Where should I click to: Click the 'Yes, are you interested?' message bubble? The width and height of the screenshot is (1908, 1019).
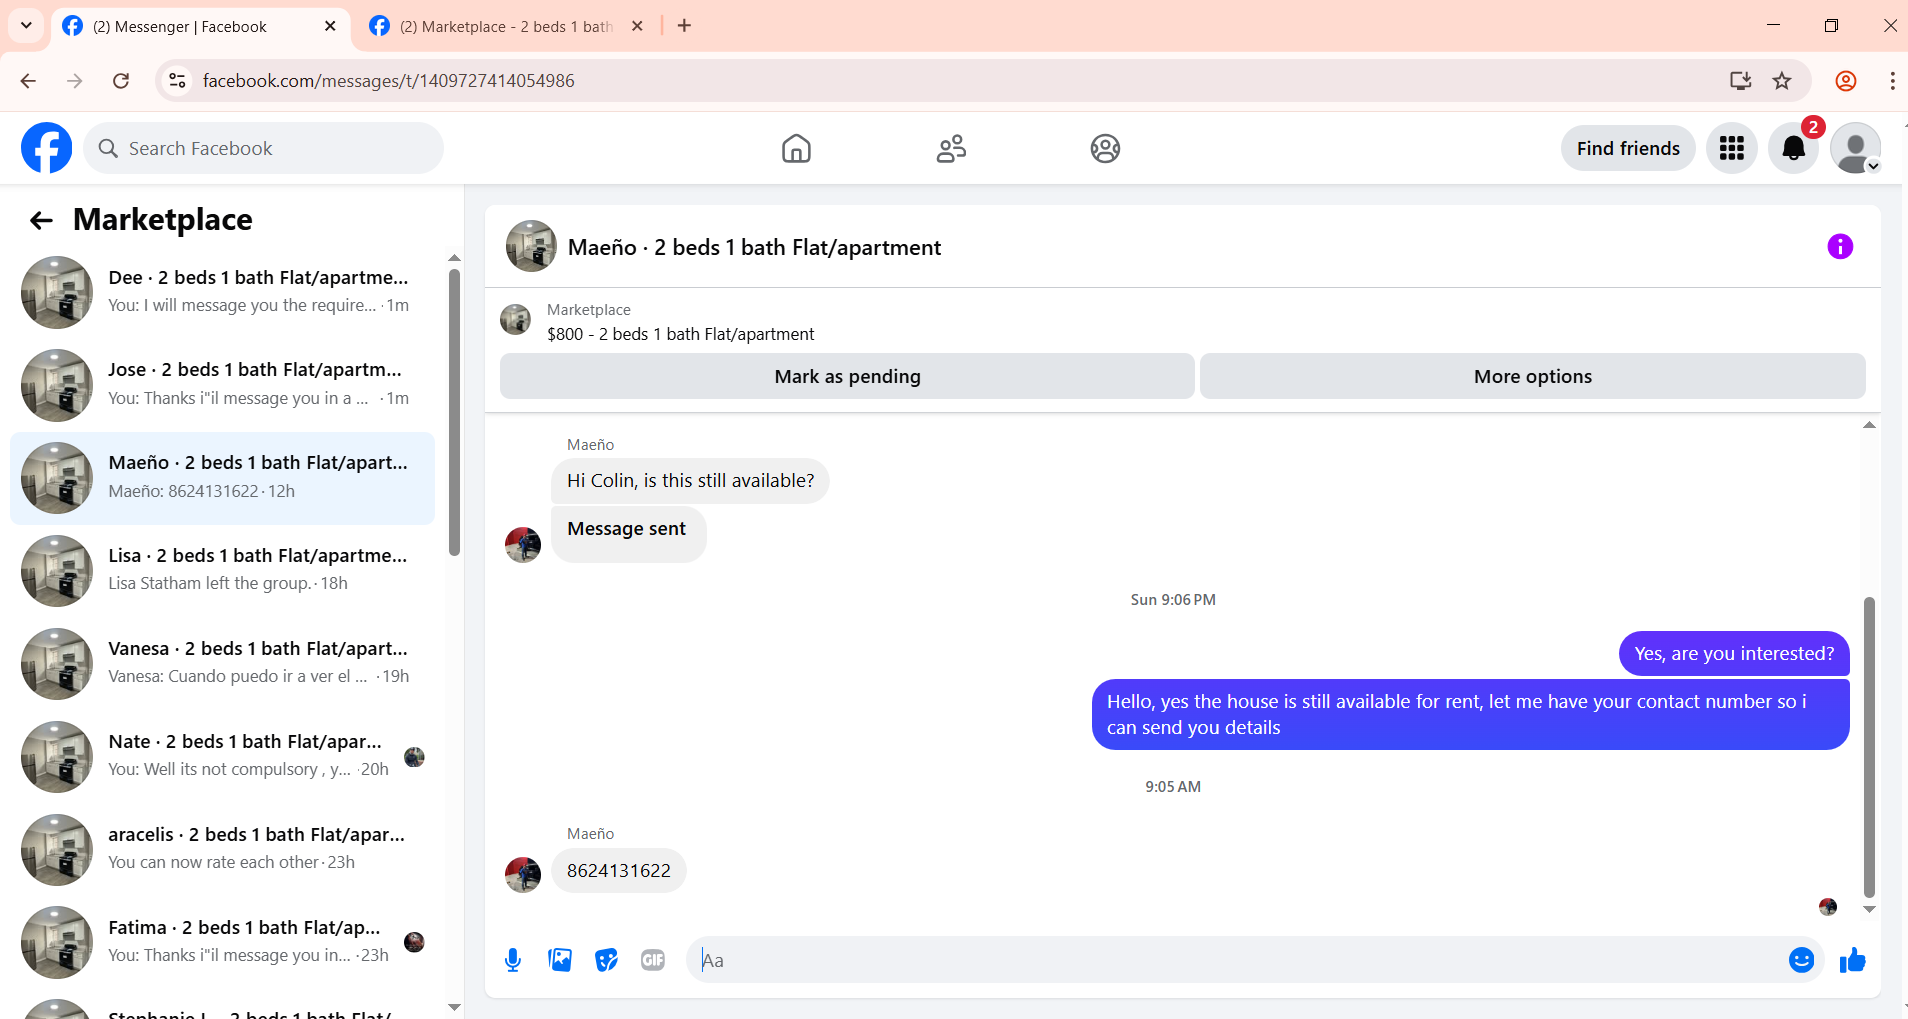coord(1734,654)
